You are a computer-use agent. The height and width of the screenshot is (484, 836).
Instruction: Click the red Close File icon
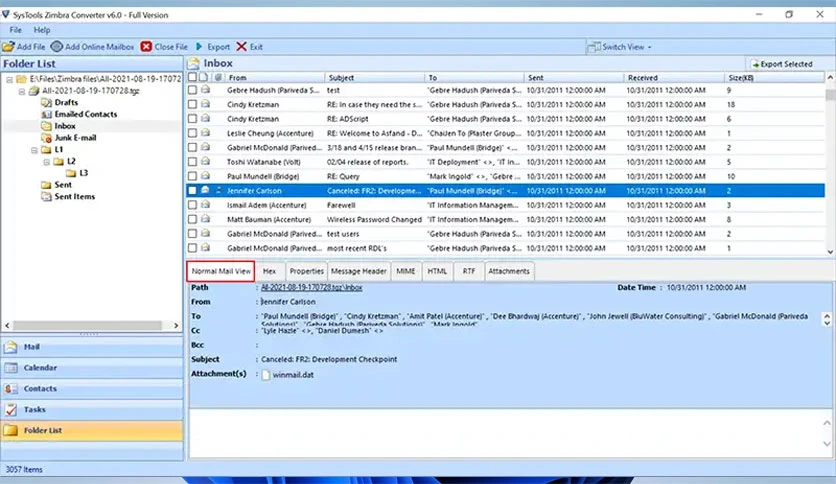coord(146,47)
